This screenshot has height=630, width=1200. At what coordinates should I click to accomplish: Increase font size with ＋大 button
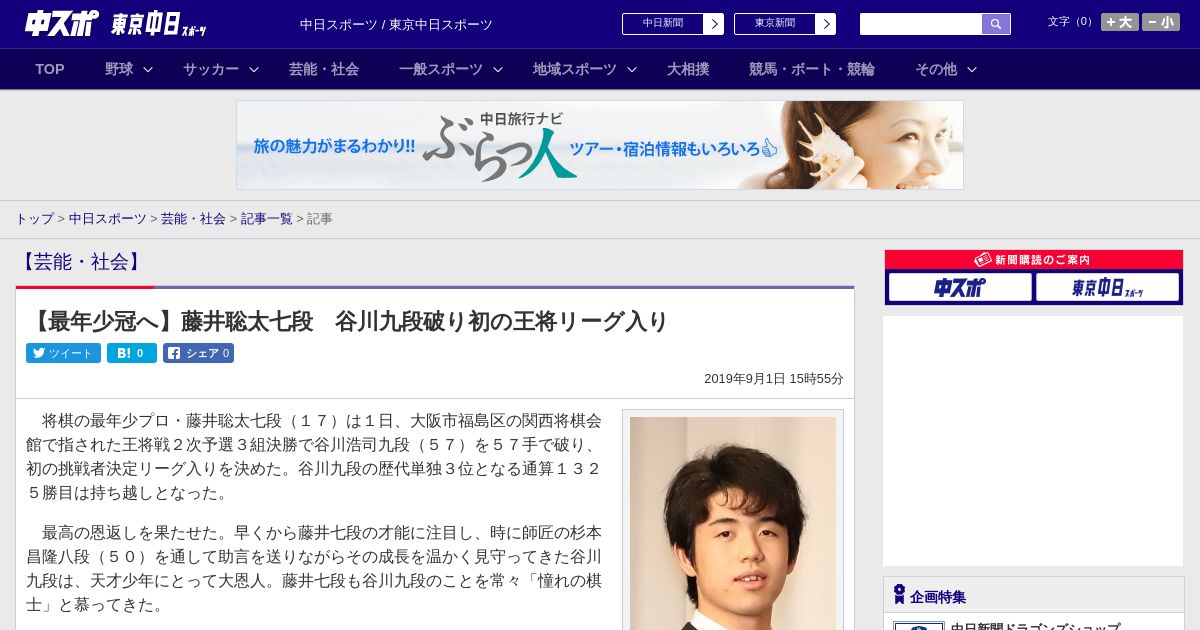1120,22
